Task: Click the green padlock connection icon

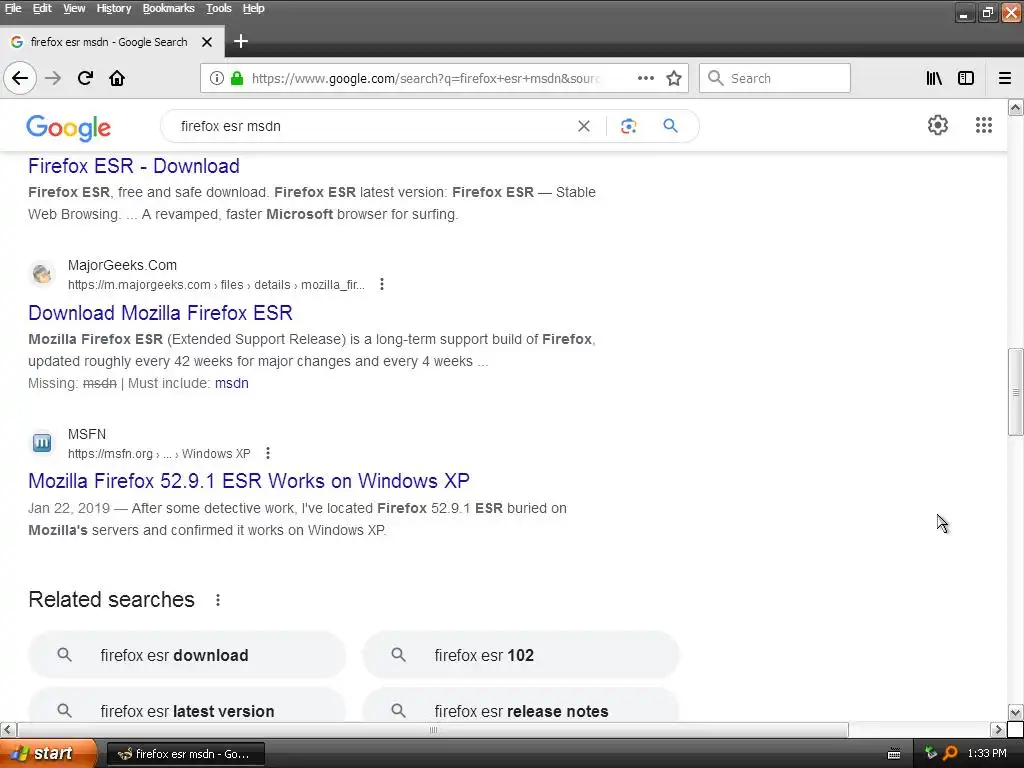Action: [x=237, y=78]
